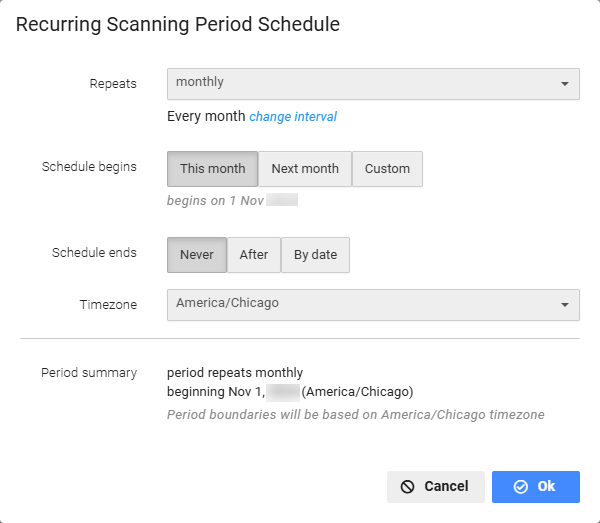The image size is (600, 523).
Task: Open the America/Chicago timezone dropdown
Action: (360, 304)
